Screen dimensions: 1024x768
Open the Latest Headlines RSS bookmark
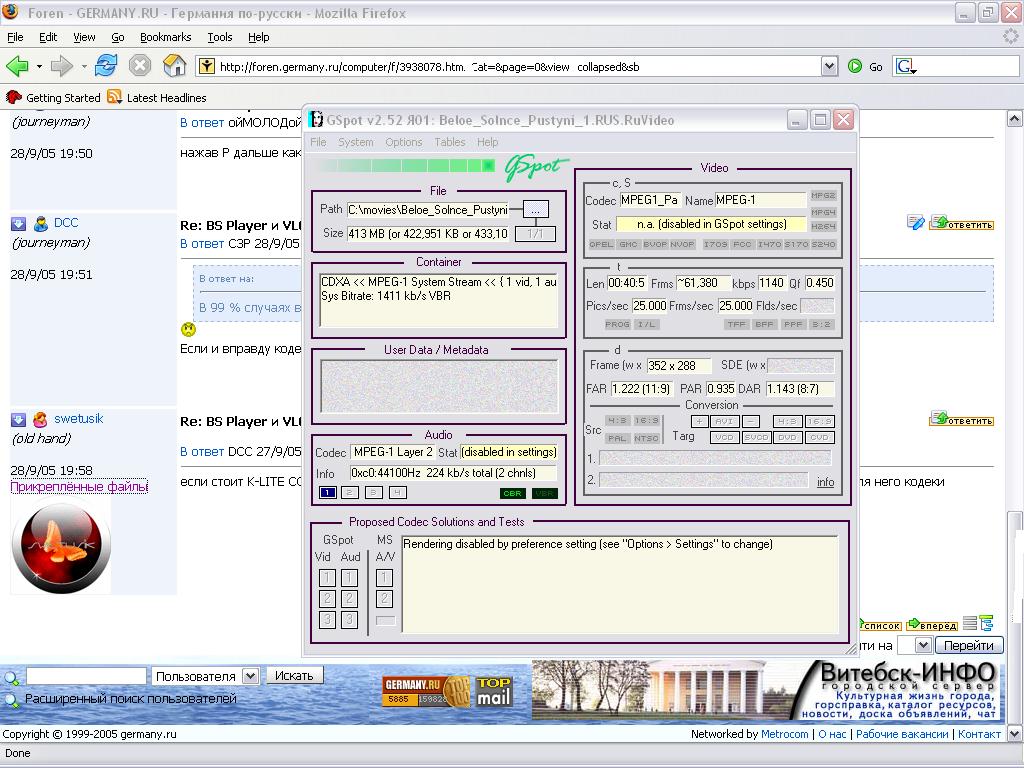(157, 97)
